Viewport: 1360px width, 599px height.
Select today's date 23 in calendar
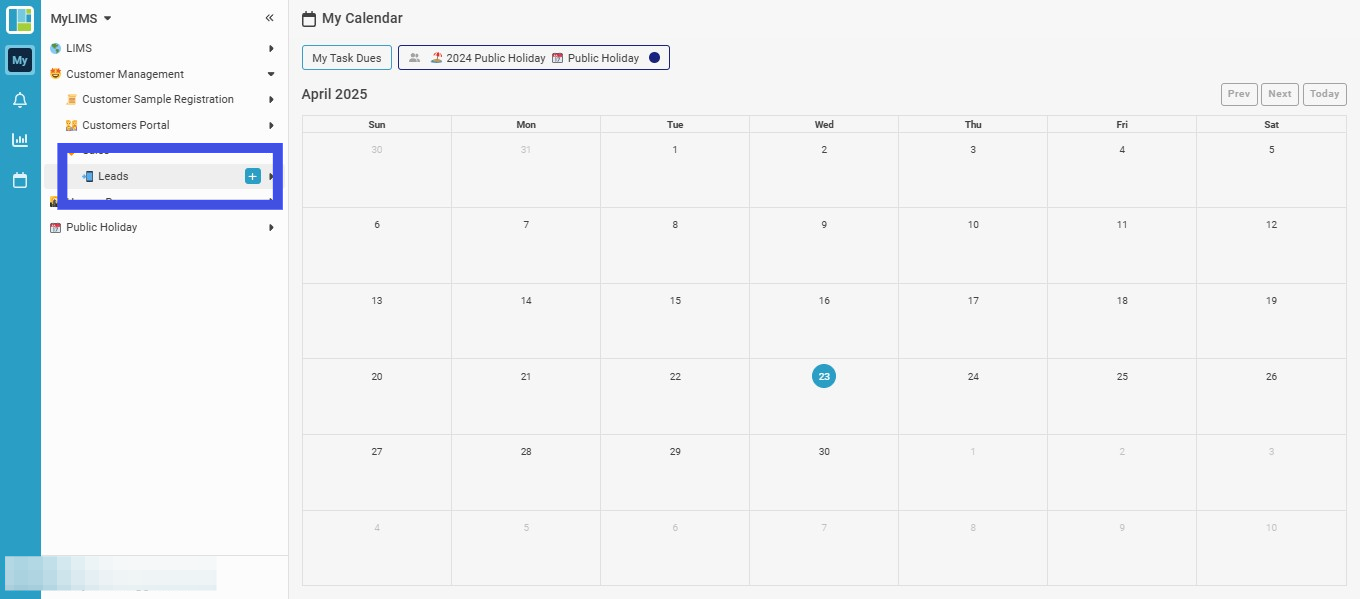(824, 376)
